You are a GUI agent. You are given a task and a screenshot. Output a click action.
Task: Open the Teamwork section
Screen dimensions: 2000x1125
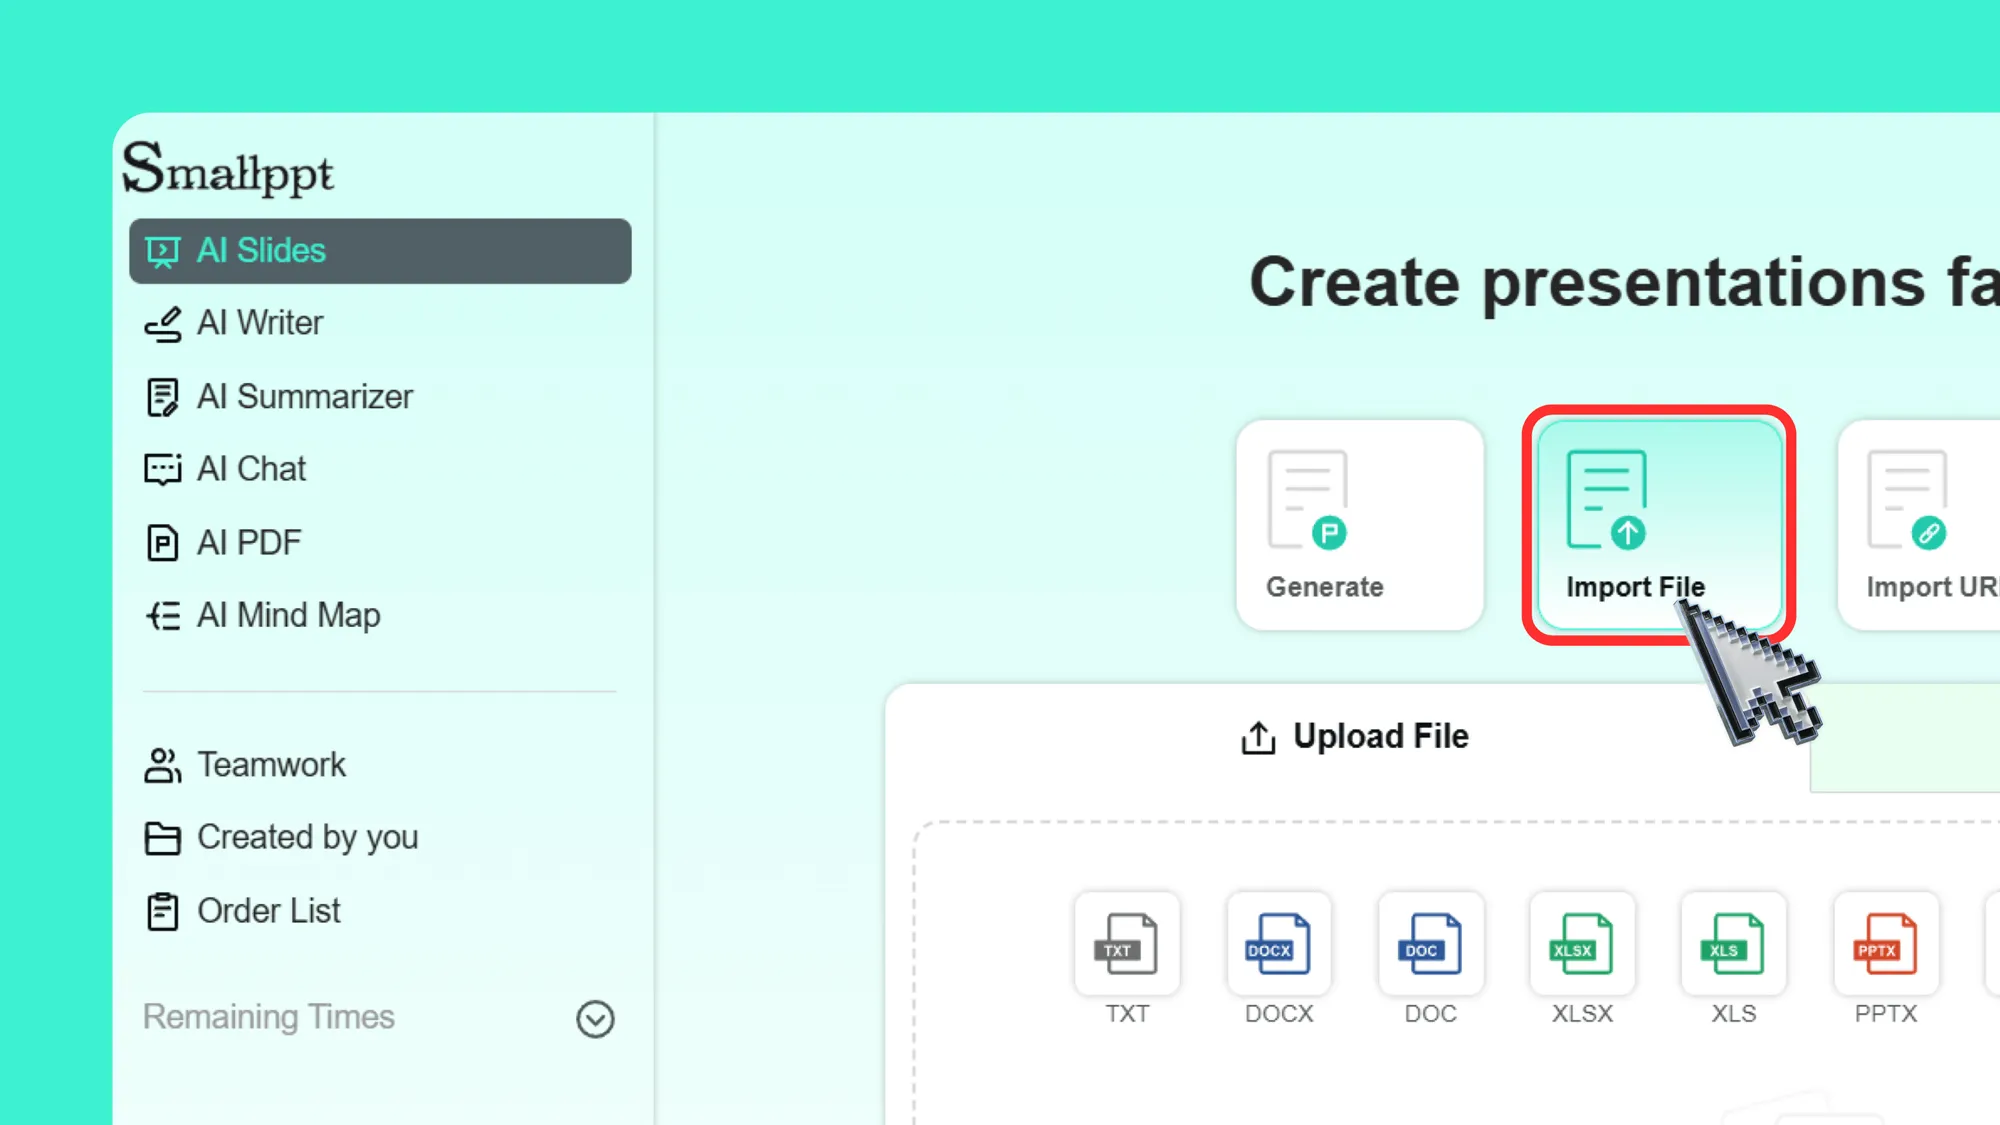pyautogui.click(x=272, y=764)
